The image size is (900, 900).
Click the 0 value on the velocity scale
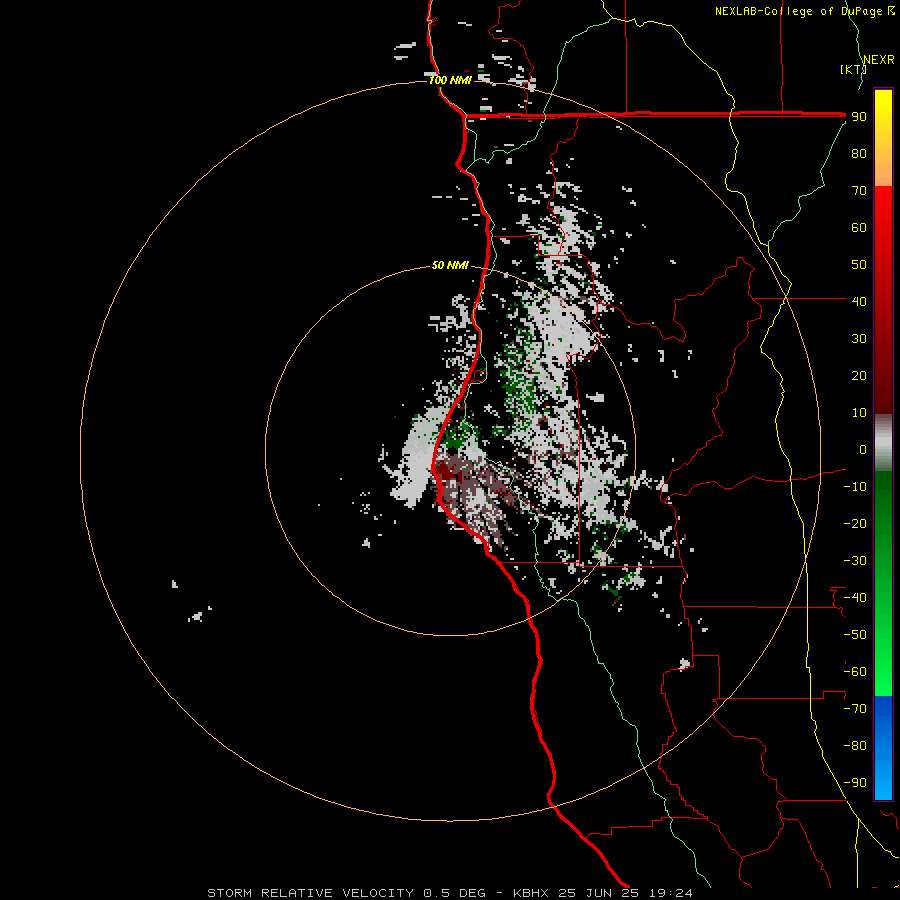[x=863, y=449]
